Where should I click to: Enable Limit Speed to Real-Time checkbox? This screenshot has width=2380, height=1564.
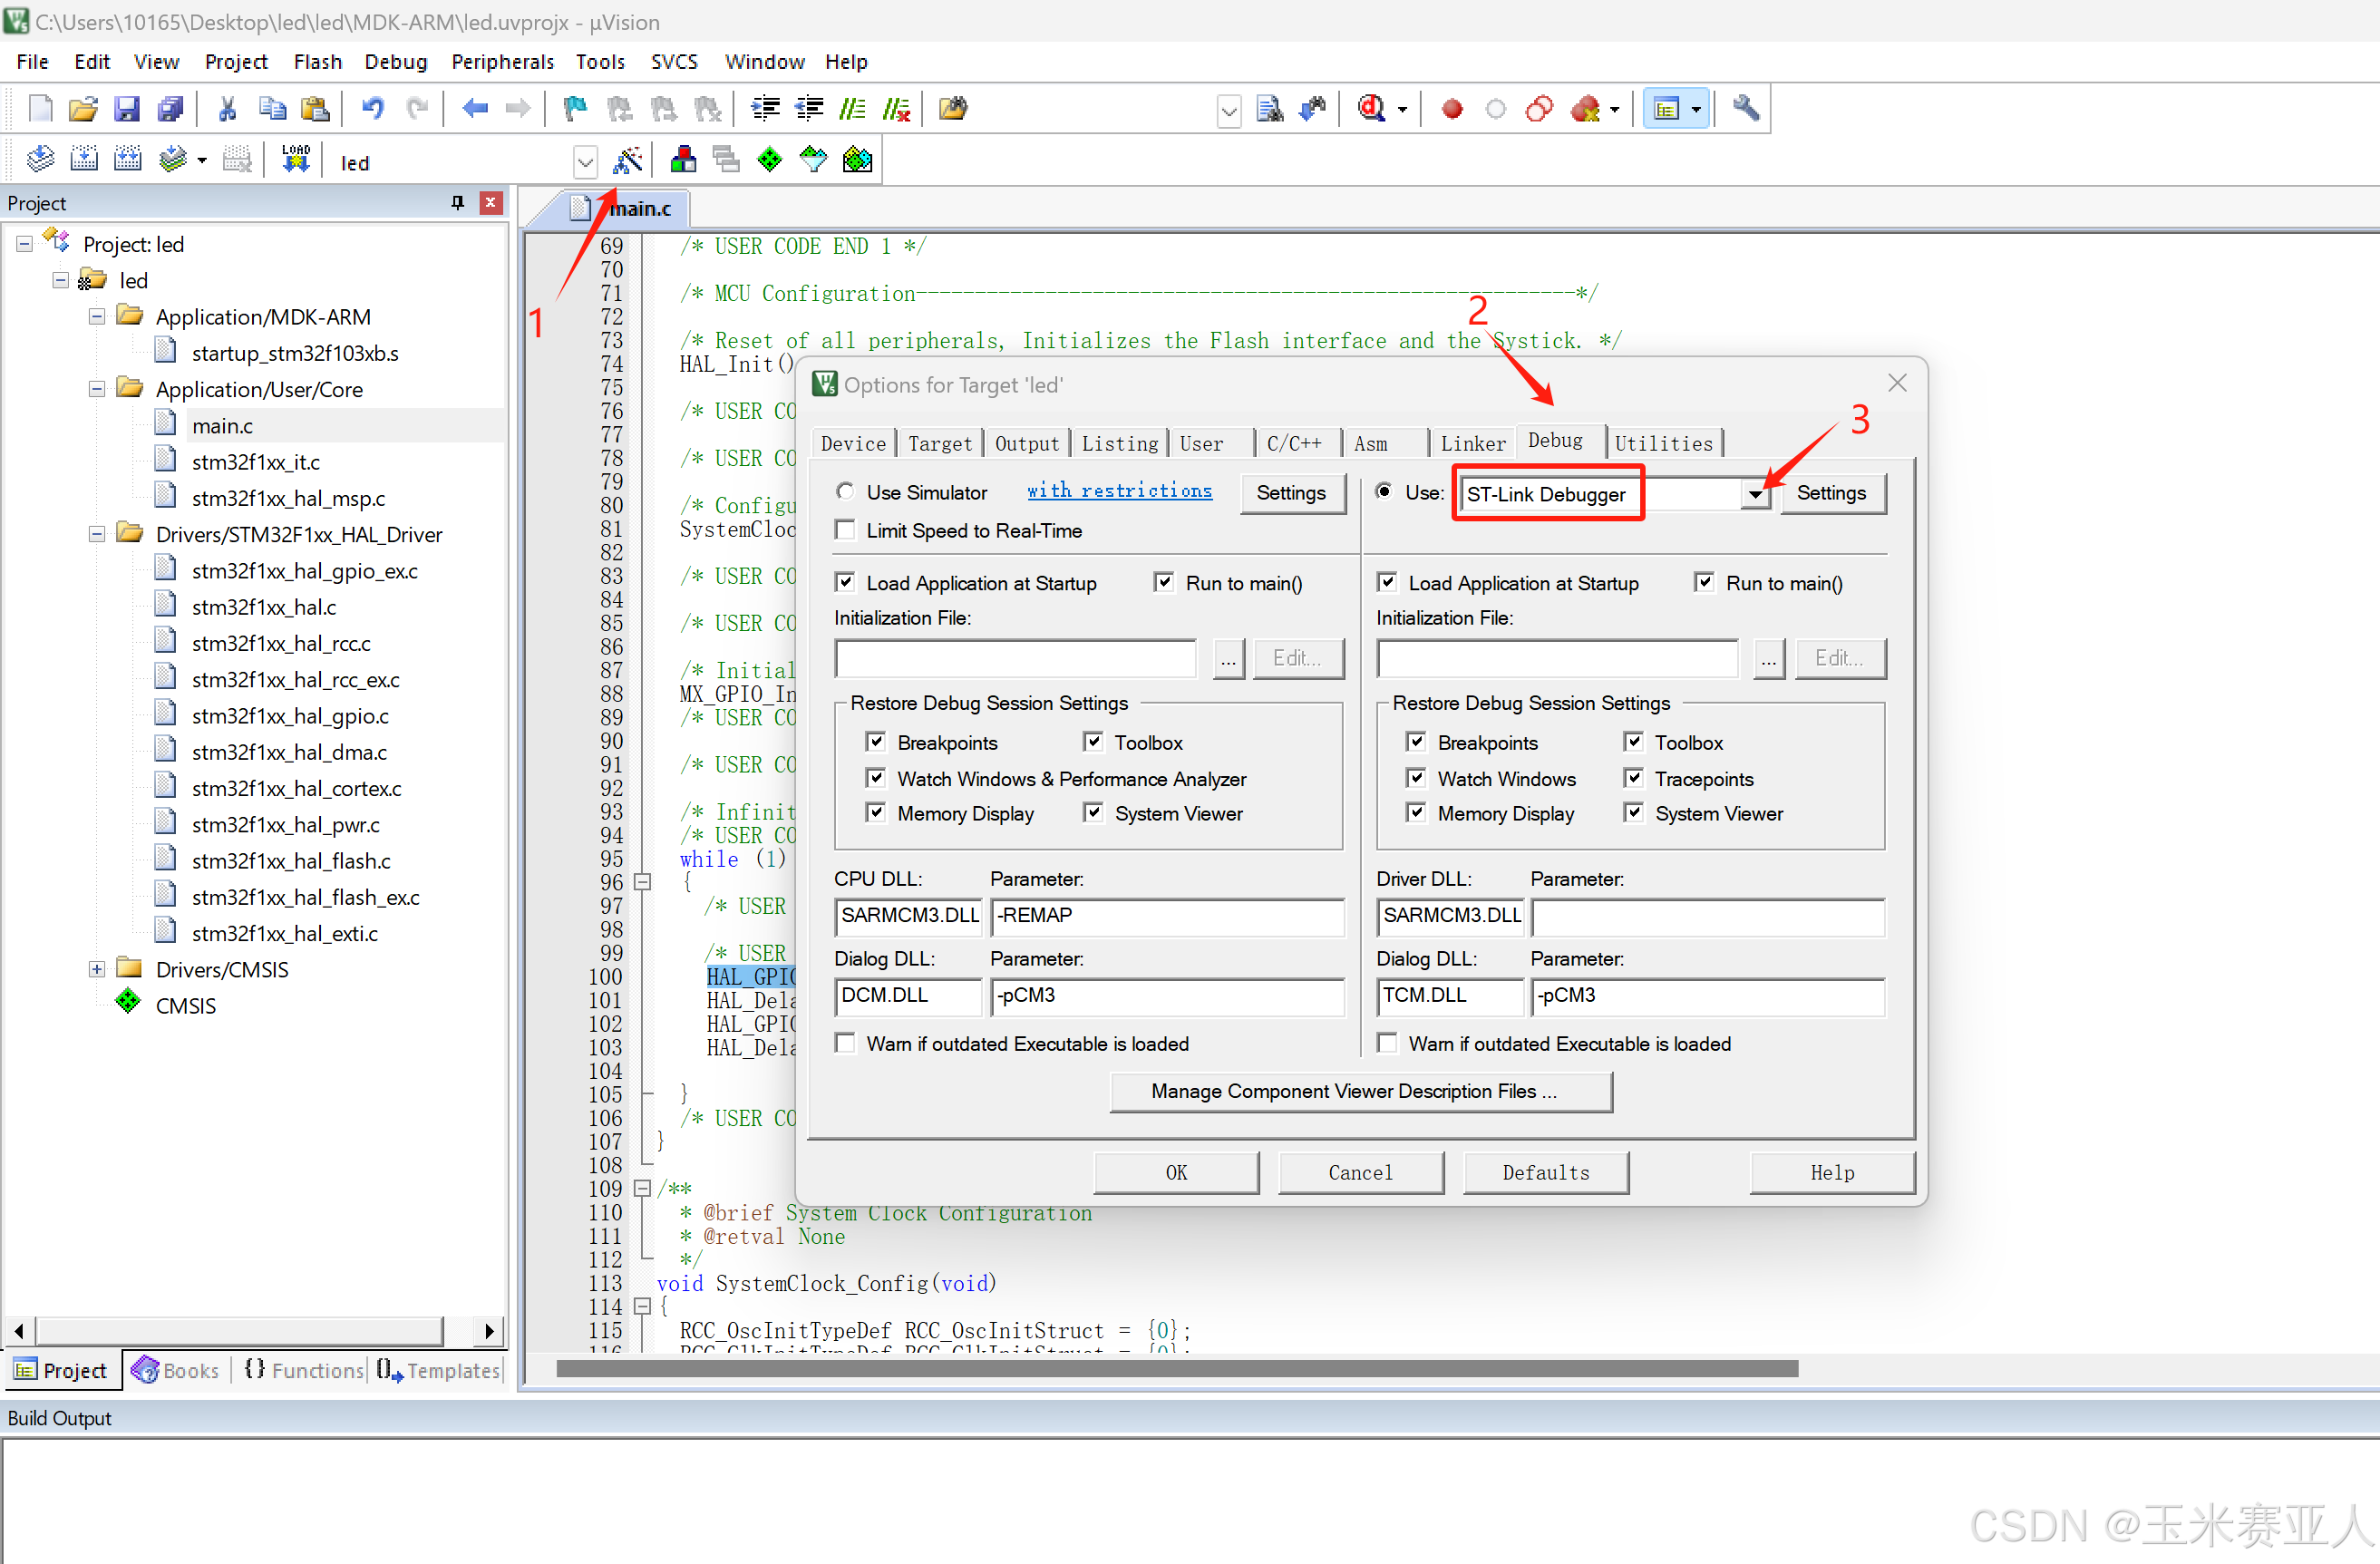[846, 530]
